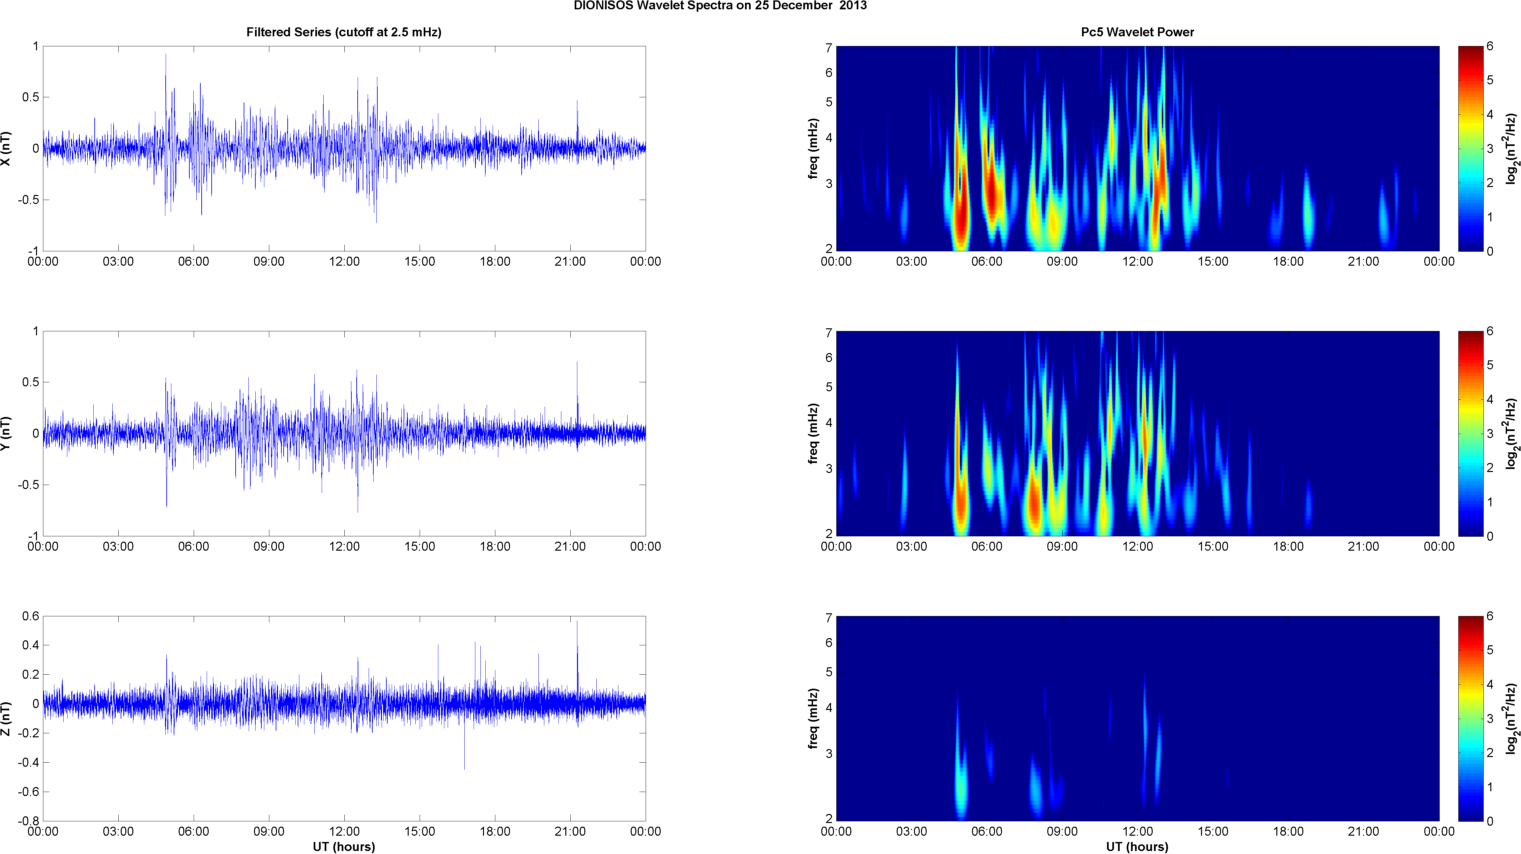Open the X-component wavelet power spectrogram
This screenshot has height=854, width=1521.
point(1137,148)
